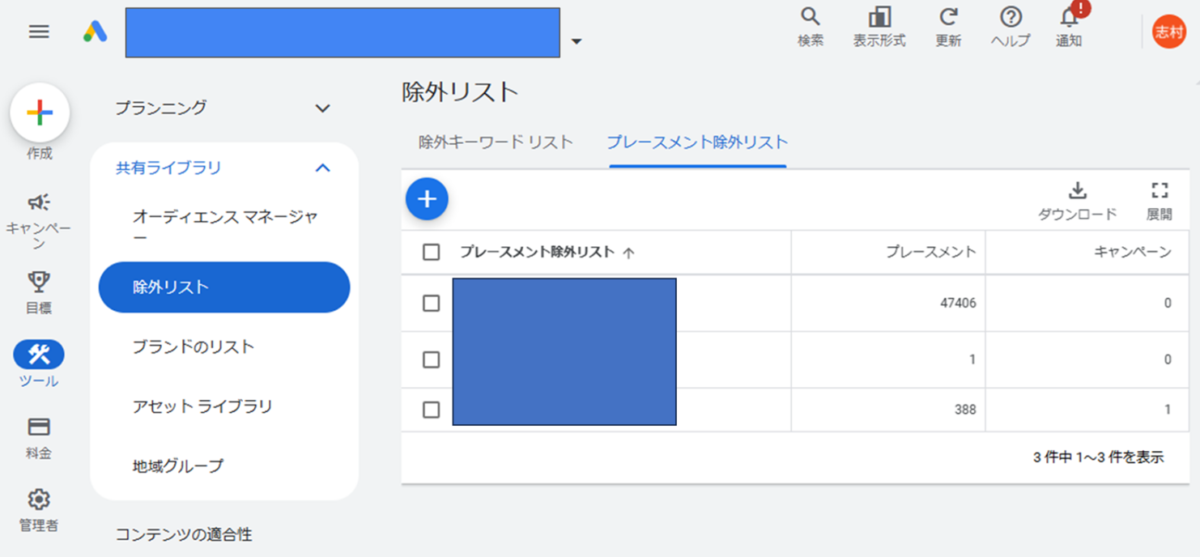The image size is (1200, 557).
Task: Click the 展開 expand fullscreen icon
Action: [x=1160, y=191]
